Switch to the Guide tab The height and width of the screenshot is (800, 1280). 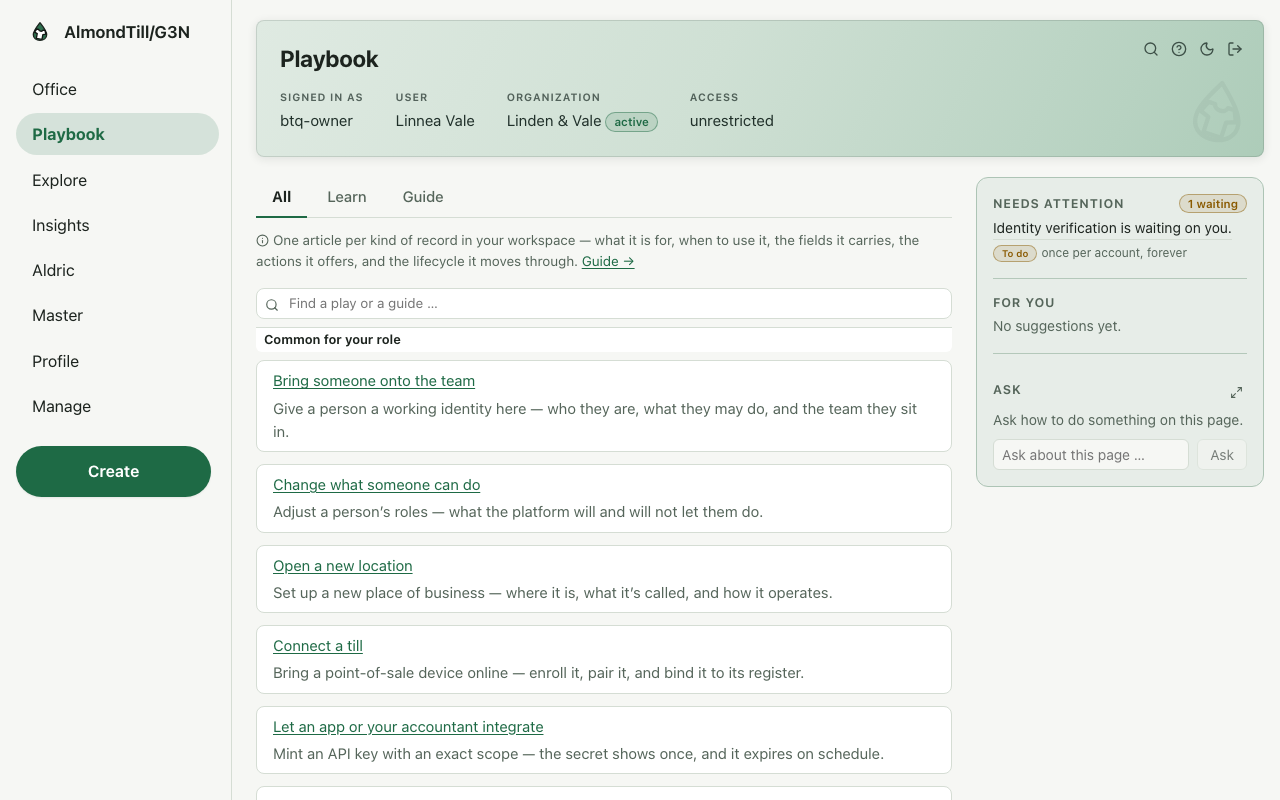coord(423,197)
